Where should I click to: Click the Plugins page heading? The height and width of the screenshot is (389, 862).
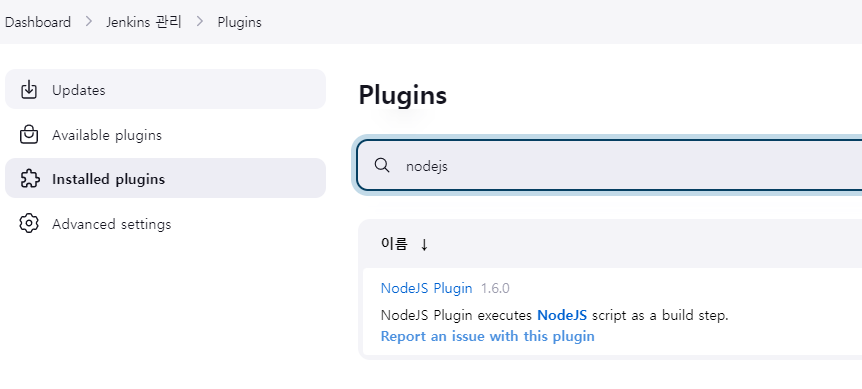pos(402,95)
